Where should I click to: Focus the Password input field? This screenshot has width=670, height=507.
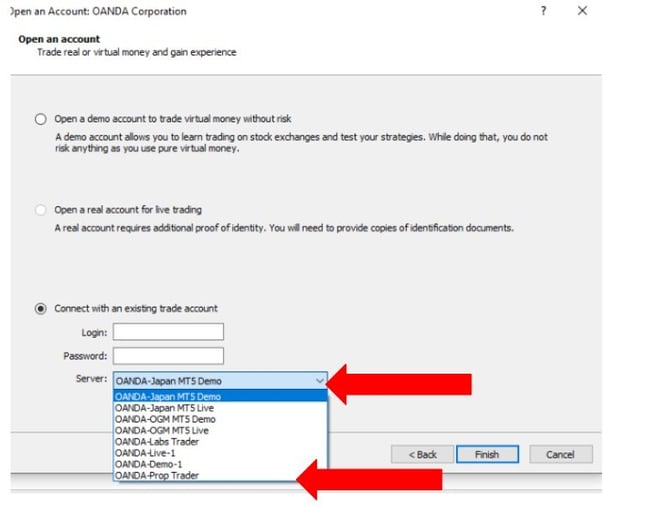[168, 355]
